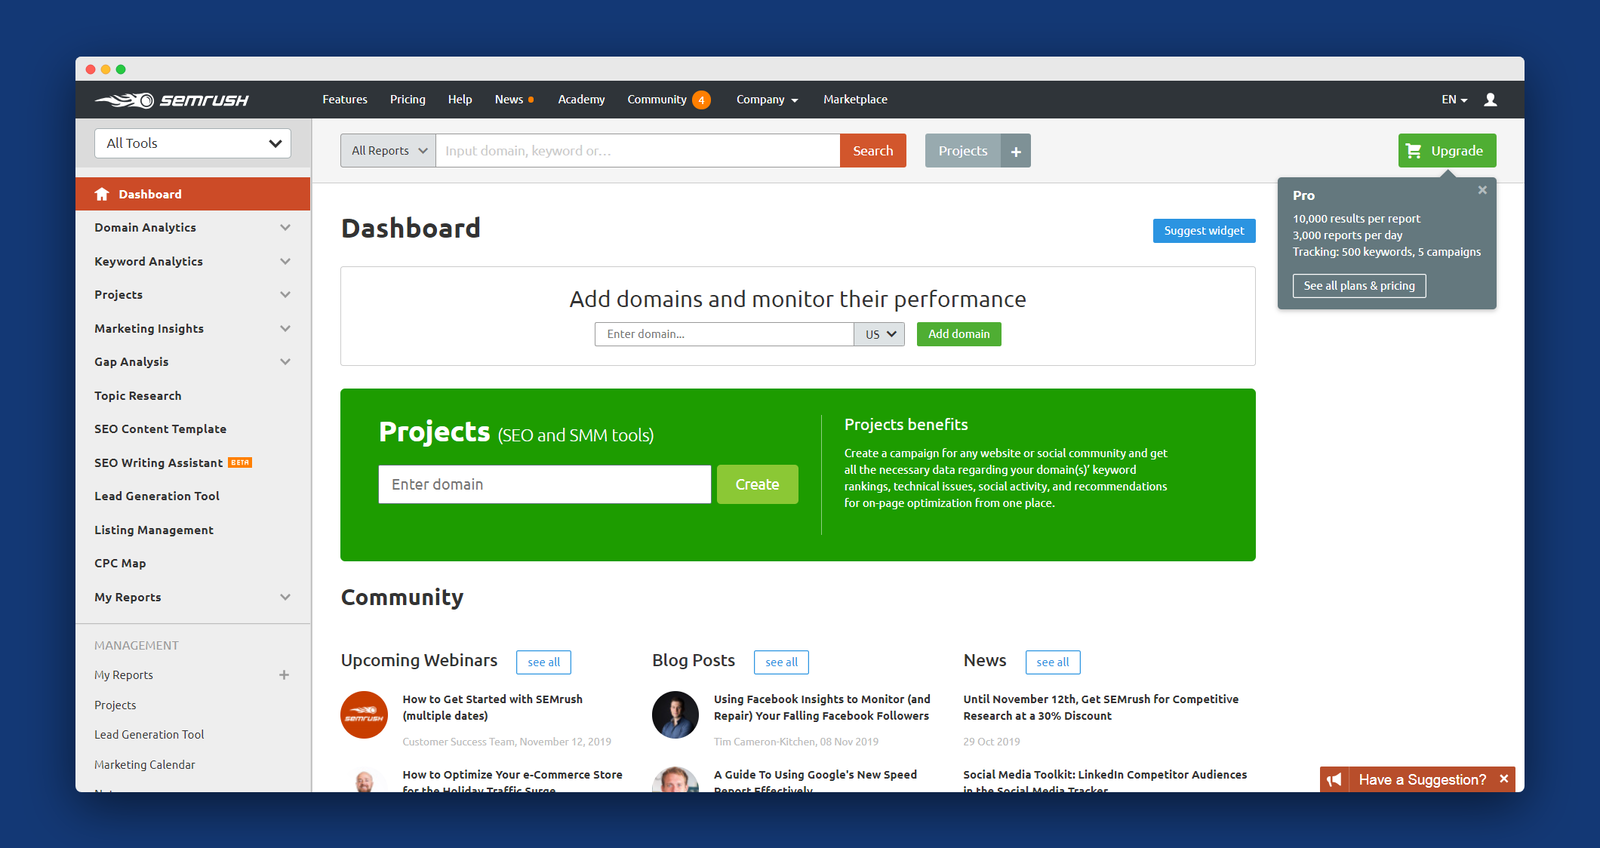
Task: Expand the Marketing Insights section
Action: tap(285, 329)
